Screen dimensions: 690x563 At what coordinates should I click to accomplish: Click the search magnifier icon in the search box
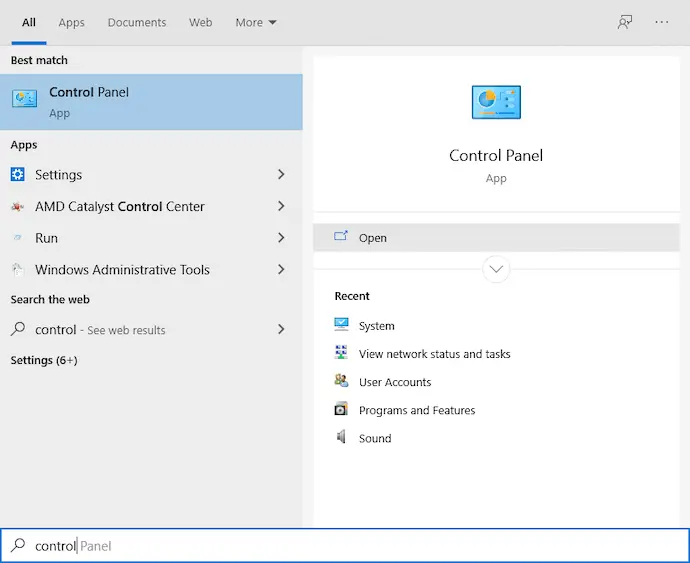pyautogui.click(x=18, y=545)
